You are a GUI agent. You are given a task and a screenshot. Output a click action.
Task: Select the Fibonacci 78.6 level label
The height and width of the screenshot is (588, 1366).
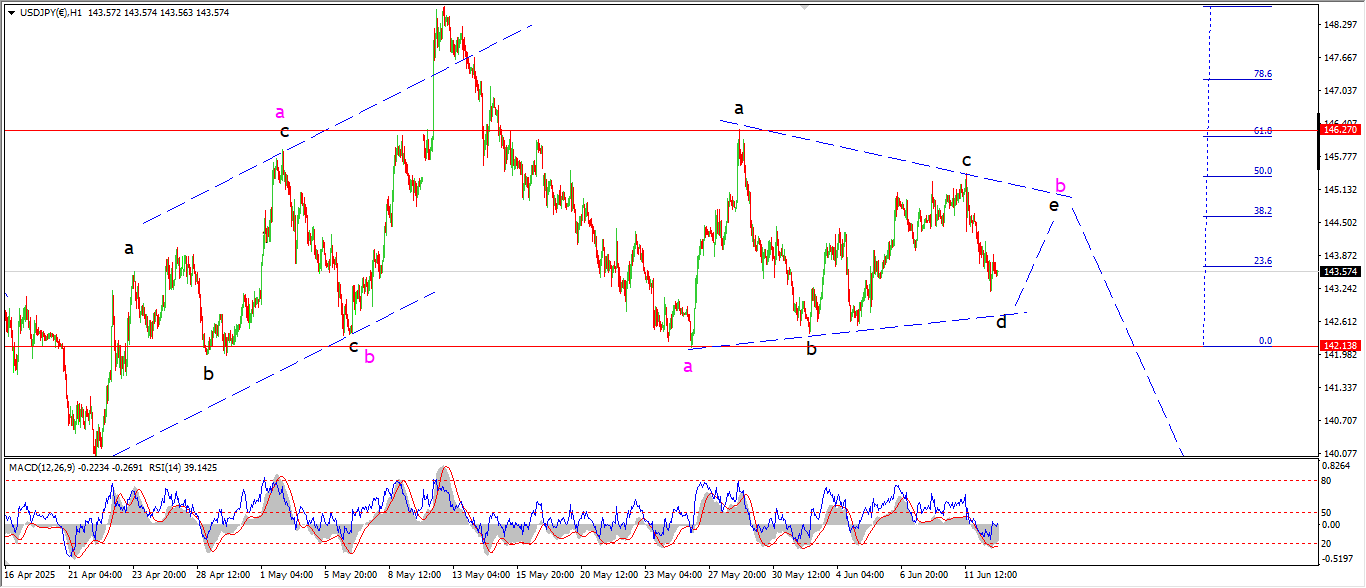point(1262,74)
